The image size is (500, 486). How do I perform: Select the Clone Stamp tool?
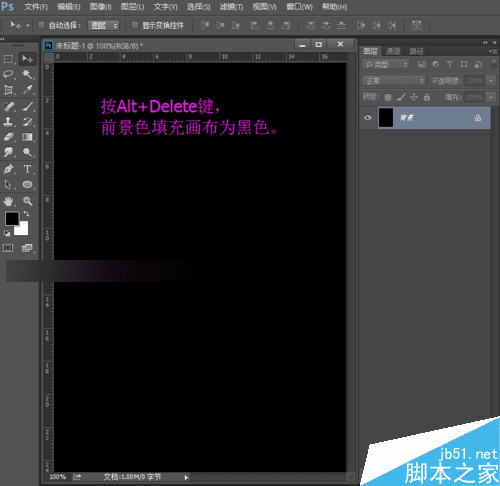pos(8,122)
